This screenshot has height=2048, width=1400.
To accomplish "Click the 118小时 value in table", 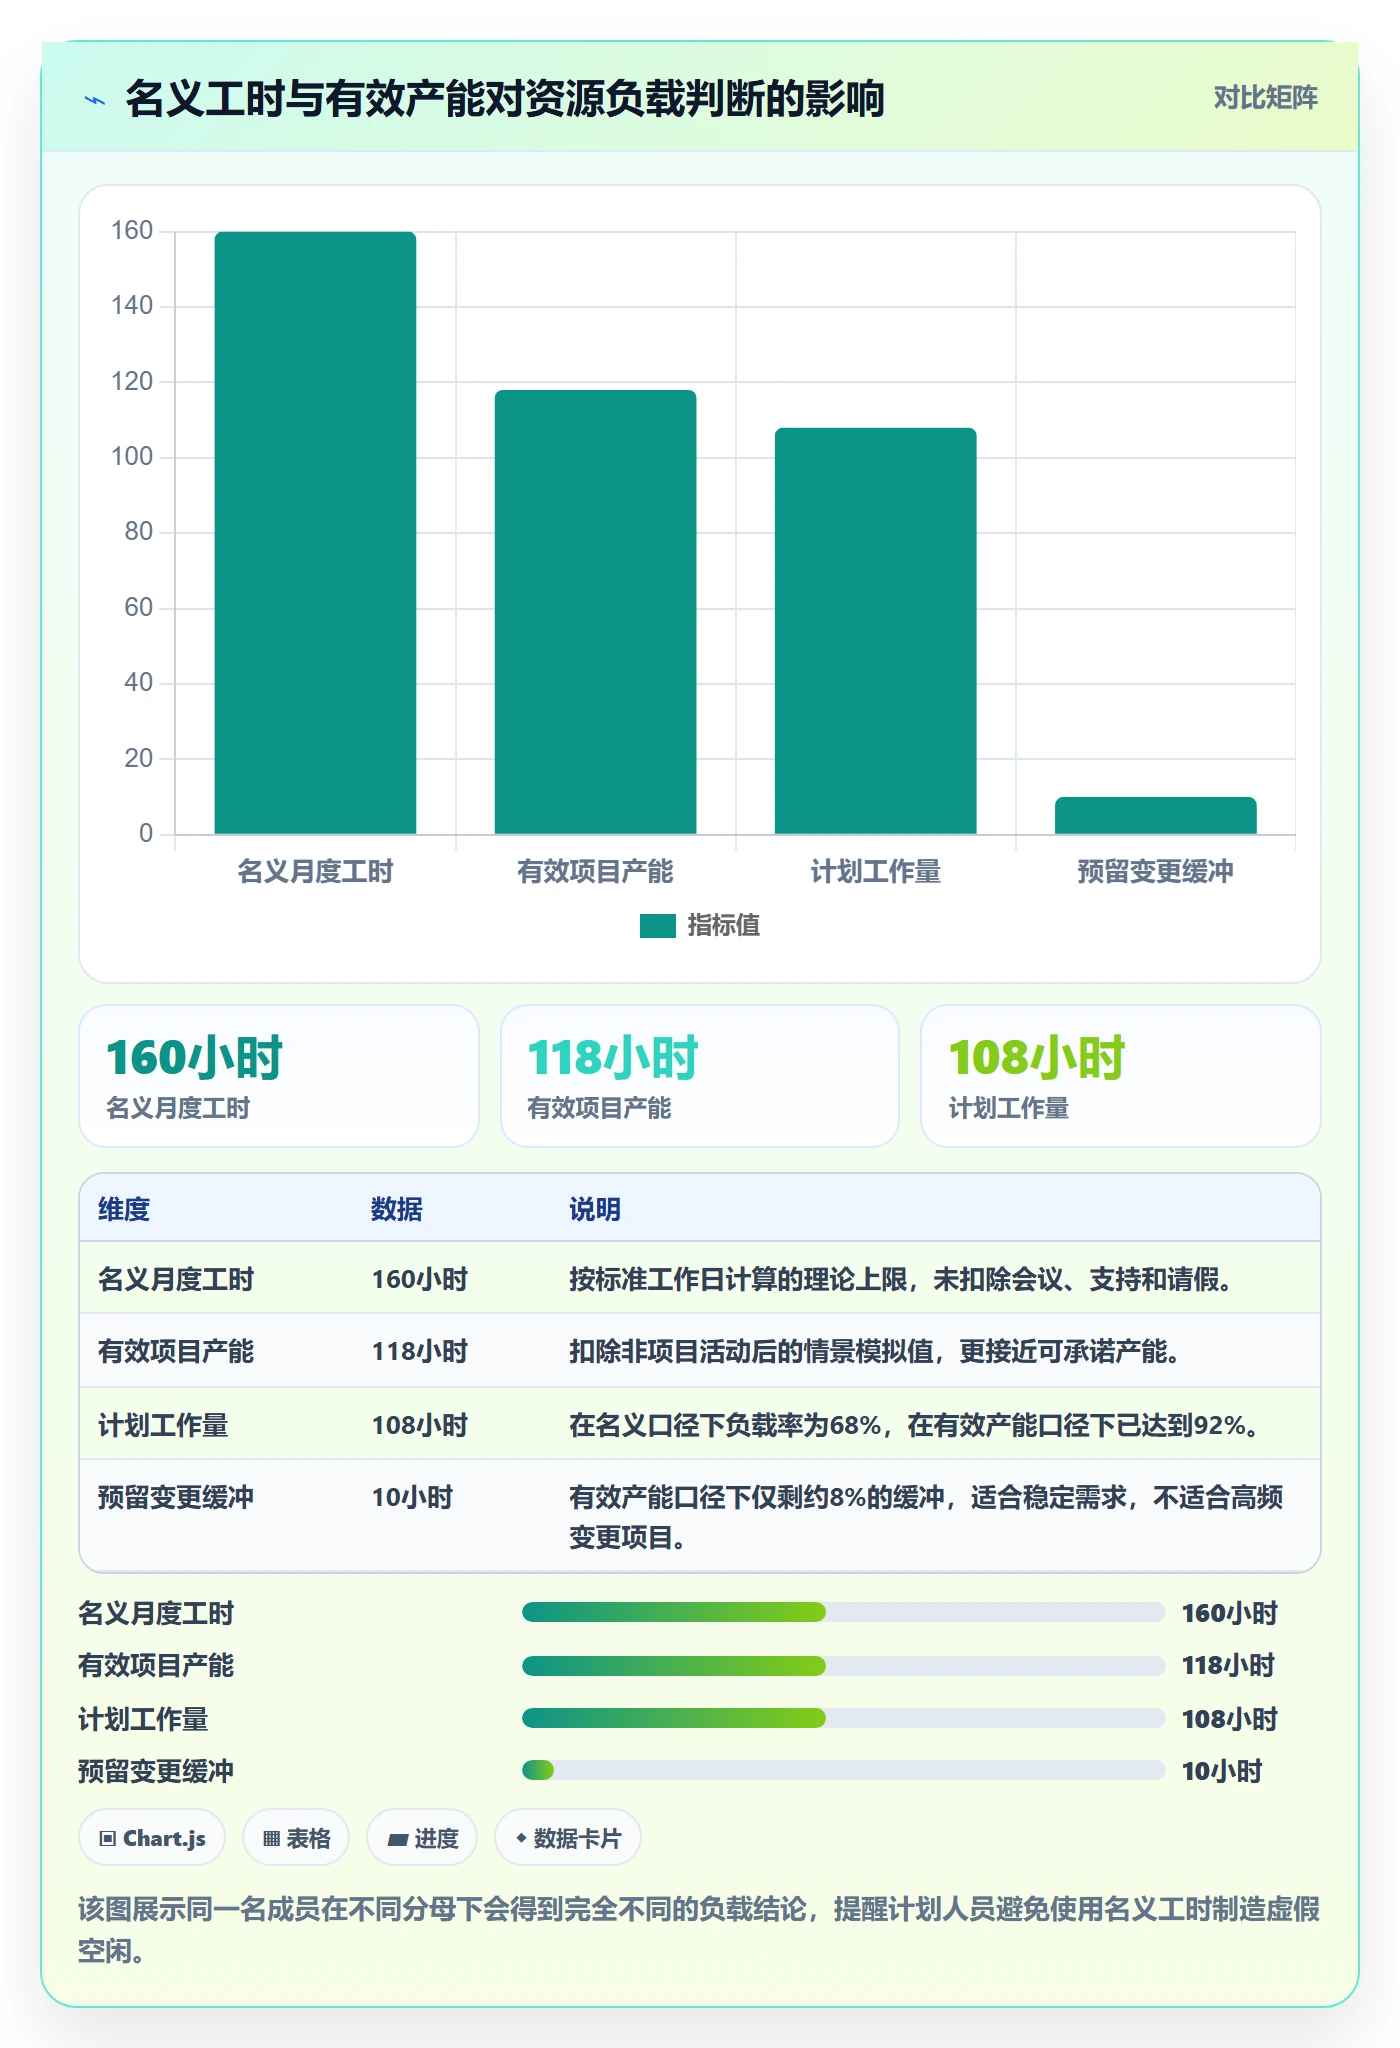I will [420, 1351].
